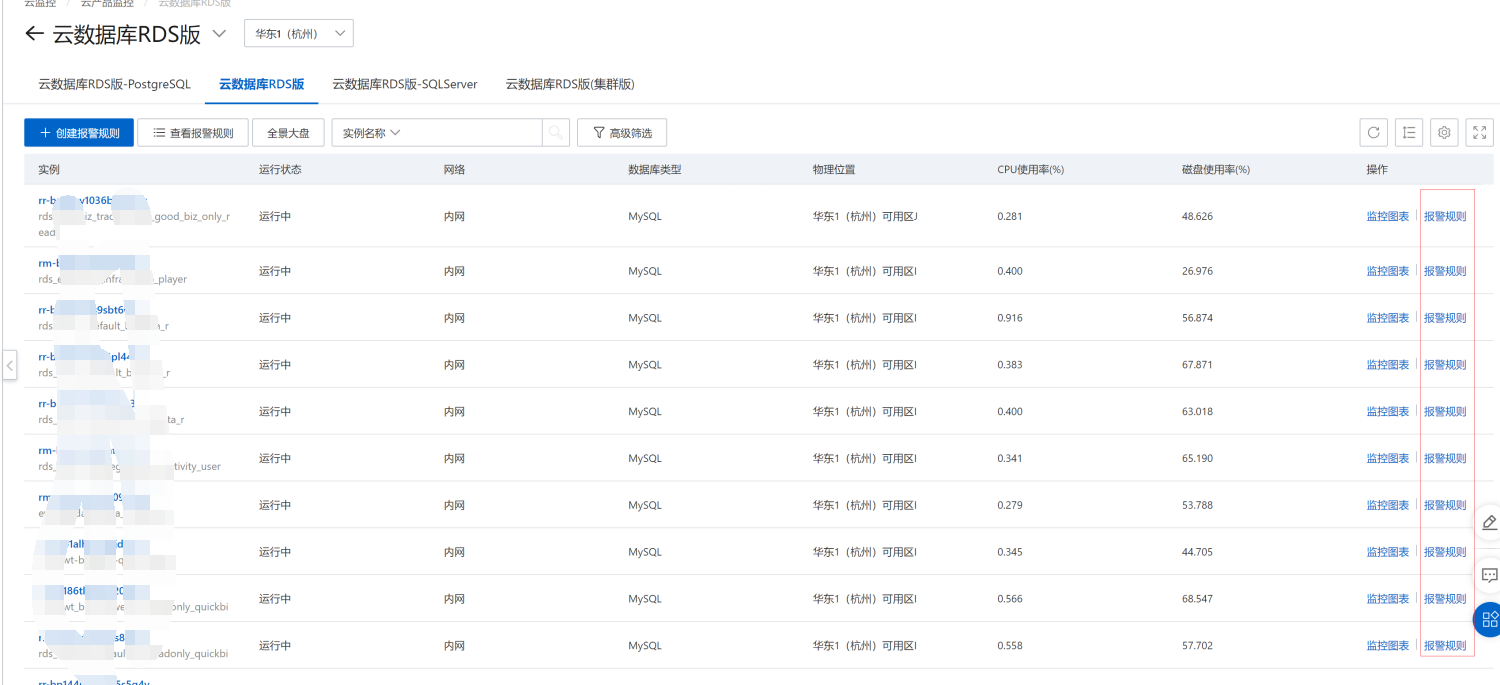Click the 高级筛选 filter button
Viewport: 1500px width, 685px height.
point(621,133)
